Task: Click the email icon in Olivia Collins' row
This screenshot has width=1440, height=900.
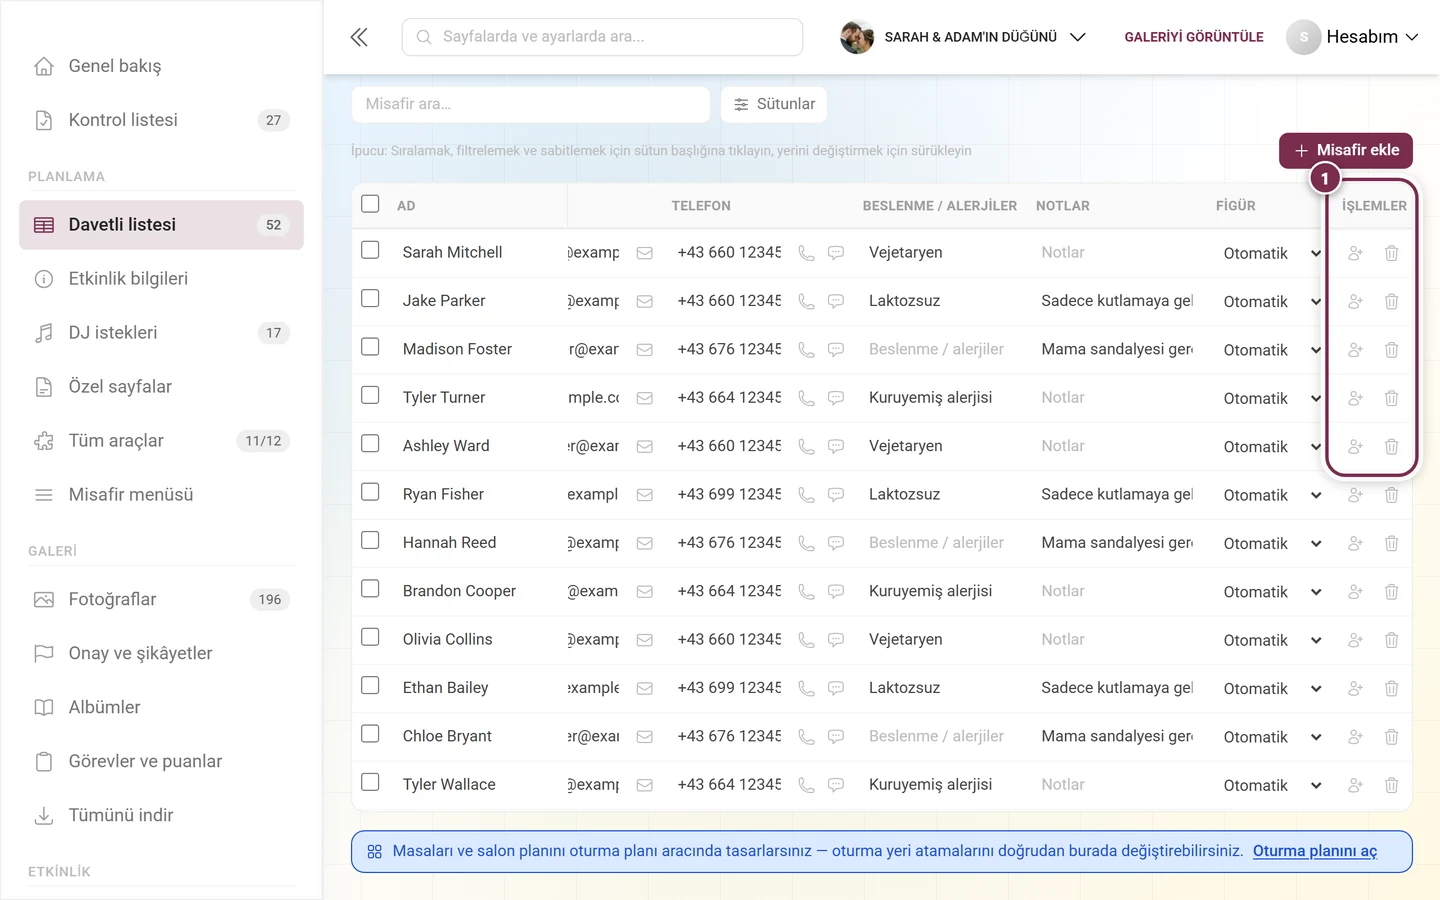Action: [645, 640]
